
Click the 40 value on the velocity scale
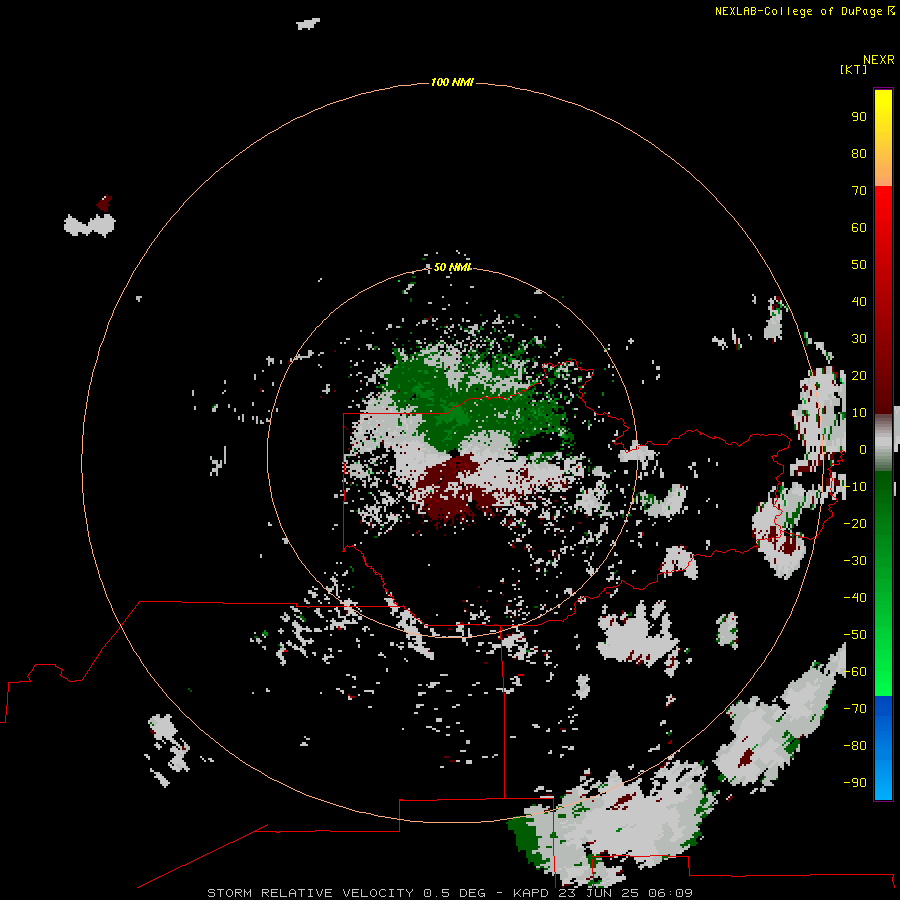pos(859,301)
